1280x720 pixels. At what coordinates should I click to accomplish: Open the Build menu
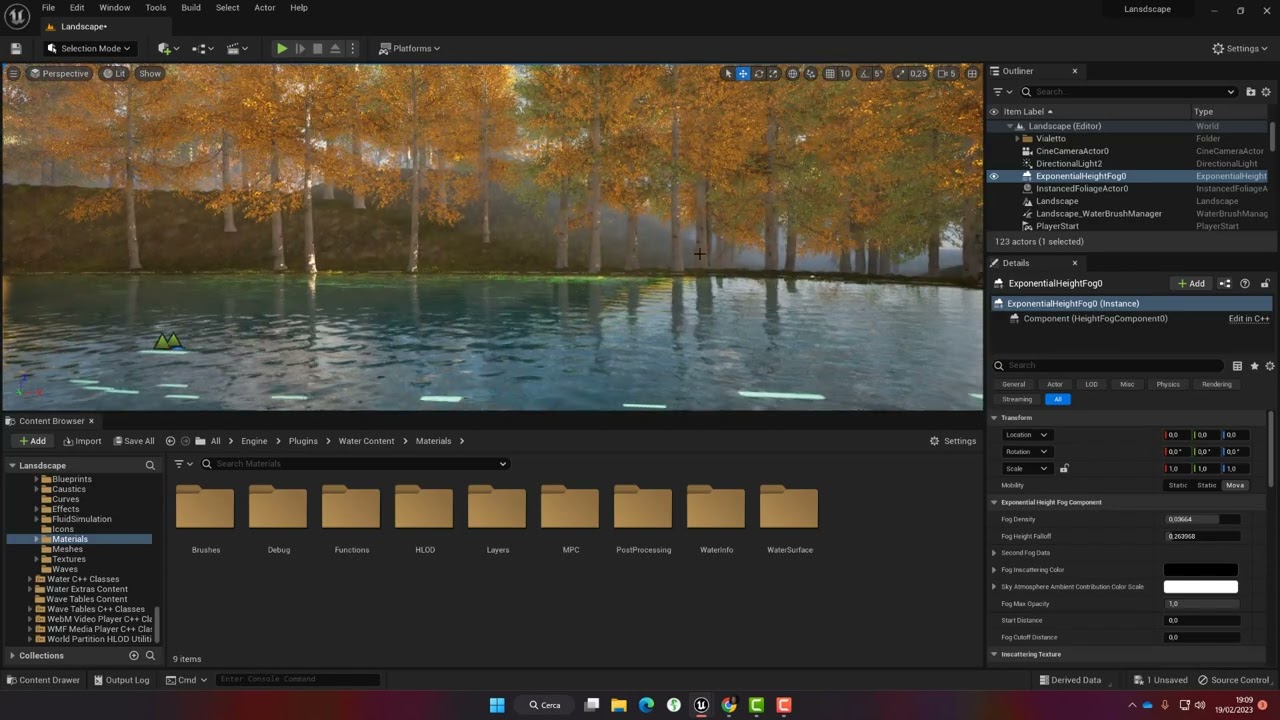[x=191, y=7]
